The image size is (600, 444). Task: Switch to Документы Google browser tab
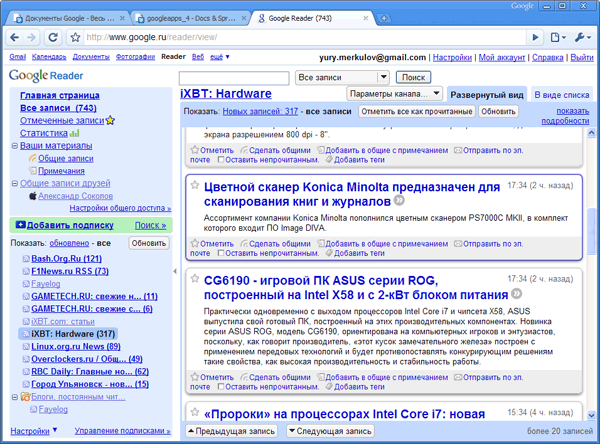pyautogui.click(x=68, y=18)
